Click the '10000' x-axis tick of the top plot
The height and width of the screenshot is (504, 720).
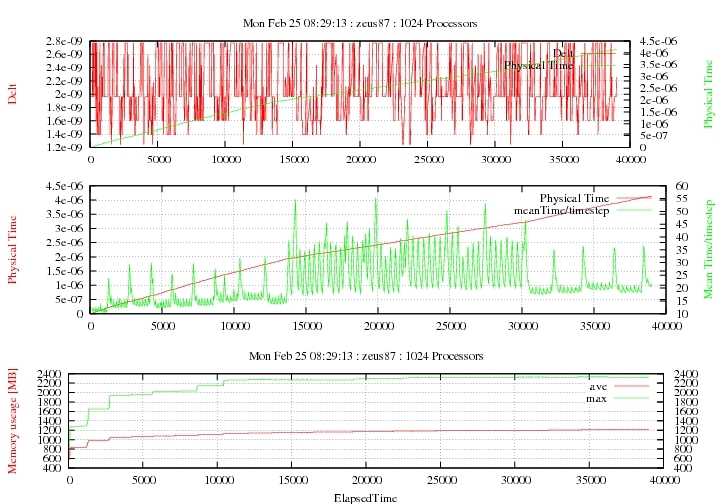(225, 159)
